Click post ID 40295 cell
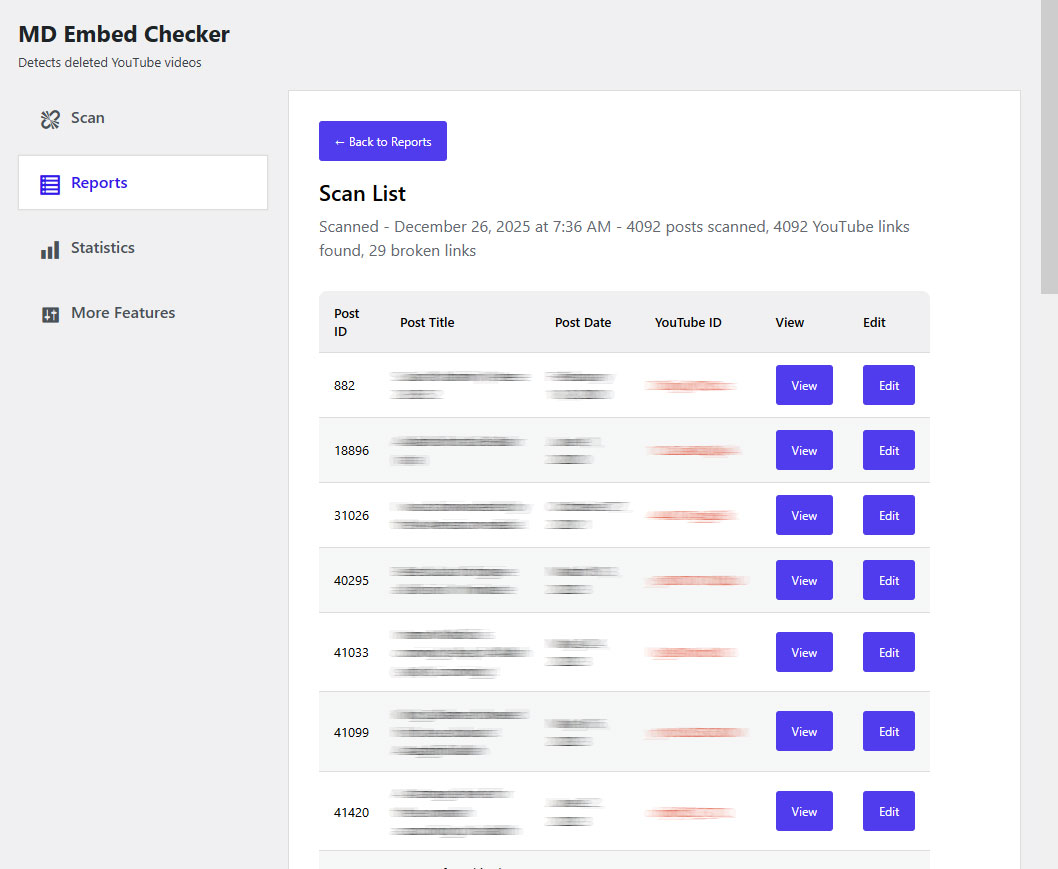The height and width of the screenshot is (869, 1058). [x=352, y=580]
